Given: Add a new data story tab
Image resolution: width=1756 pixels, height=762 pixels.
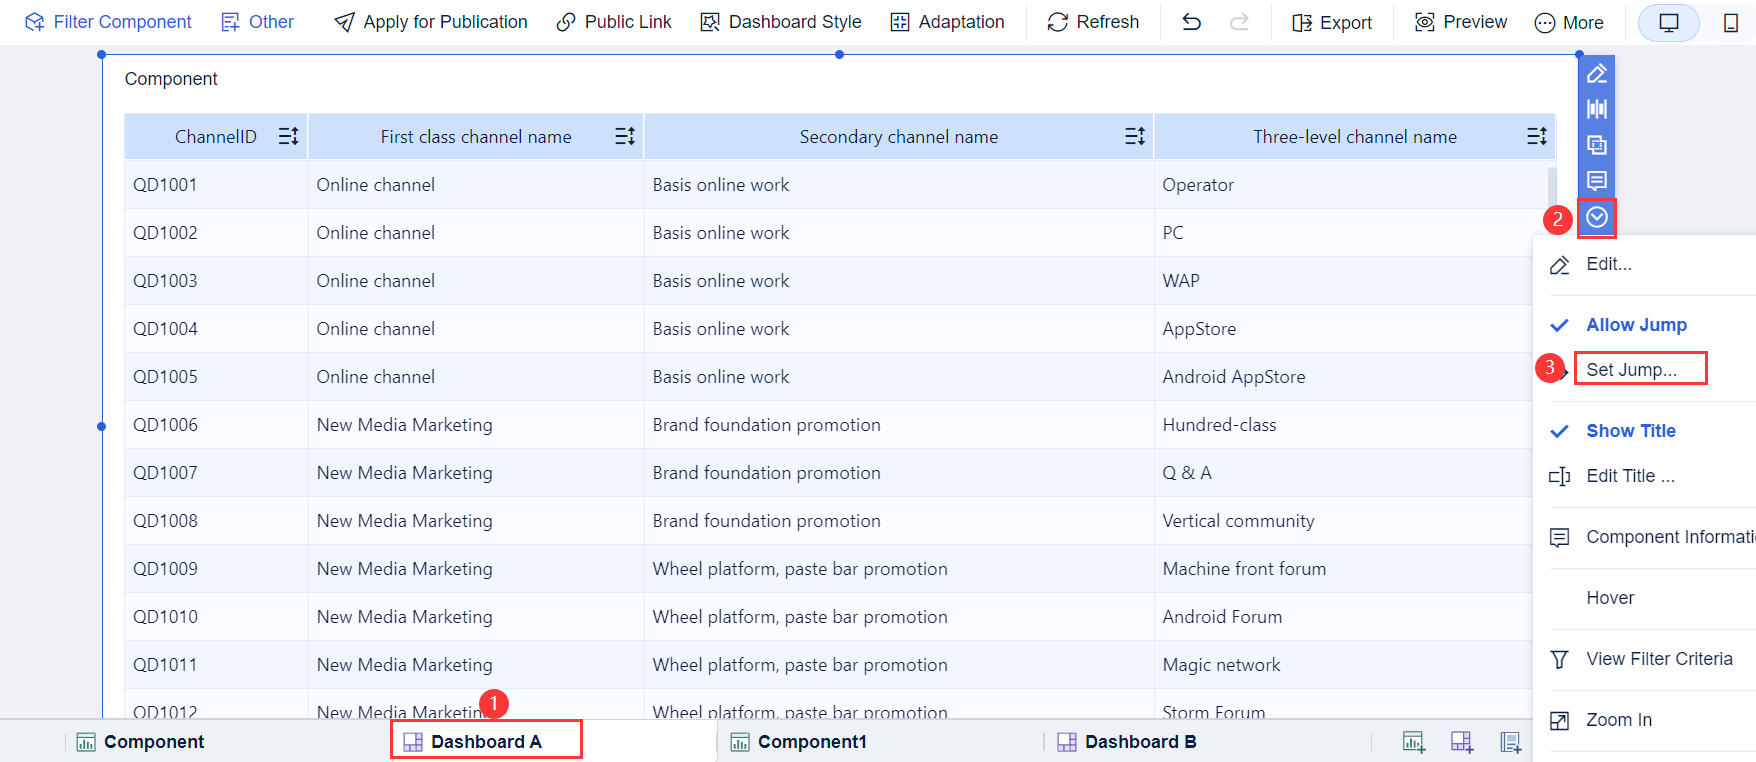Looking at the screenshot, I should click(x=1511, y=741).
